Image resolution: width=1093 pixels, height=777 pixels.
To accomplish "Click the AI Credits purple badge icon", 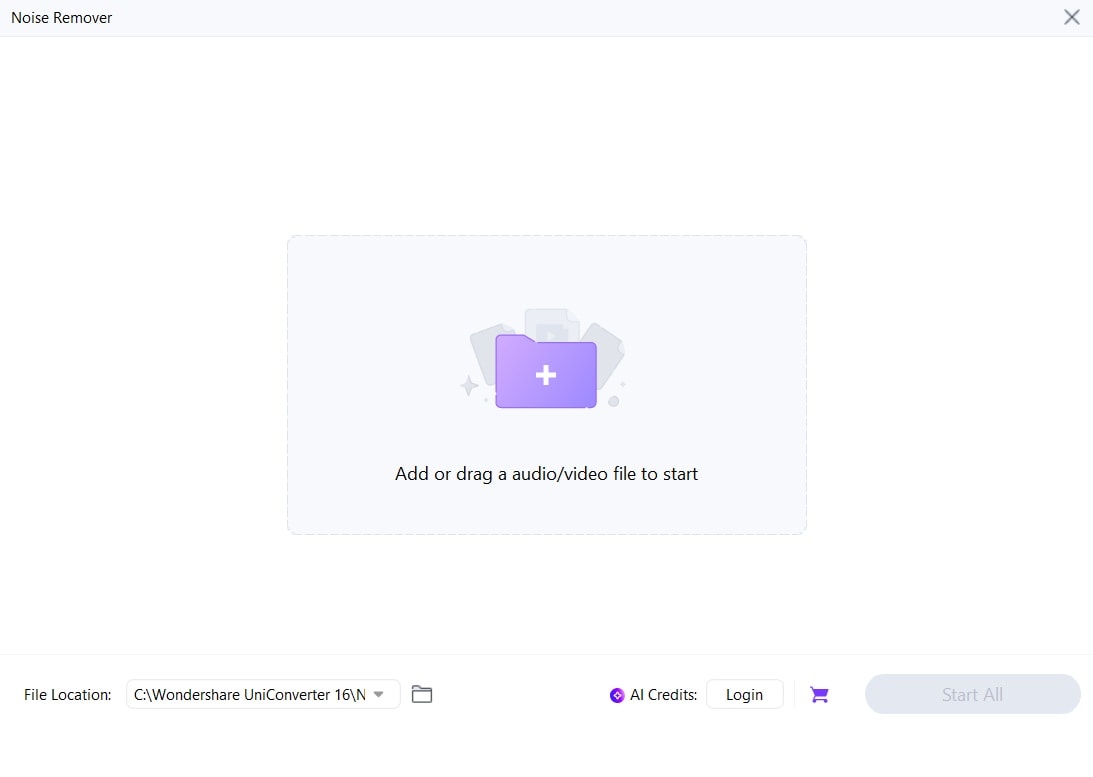I will coord(617,695).
